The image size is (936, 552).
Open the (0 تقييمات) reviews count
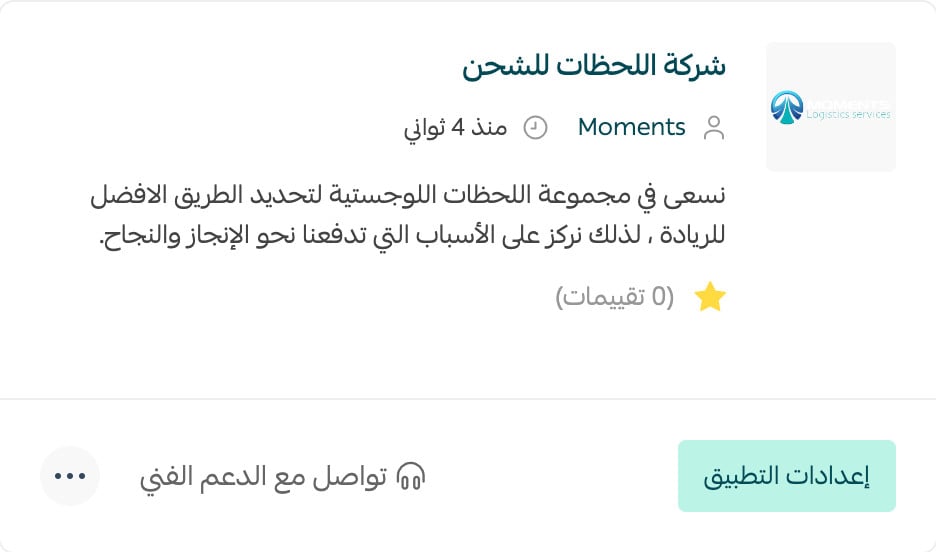614,297
